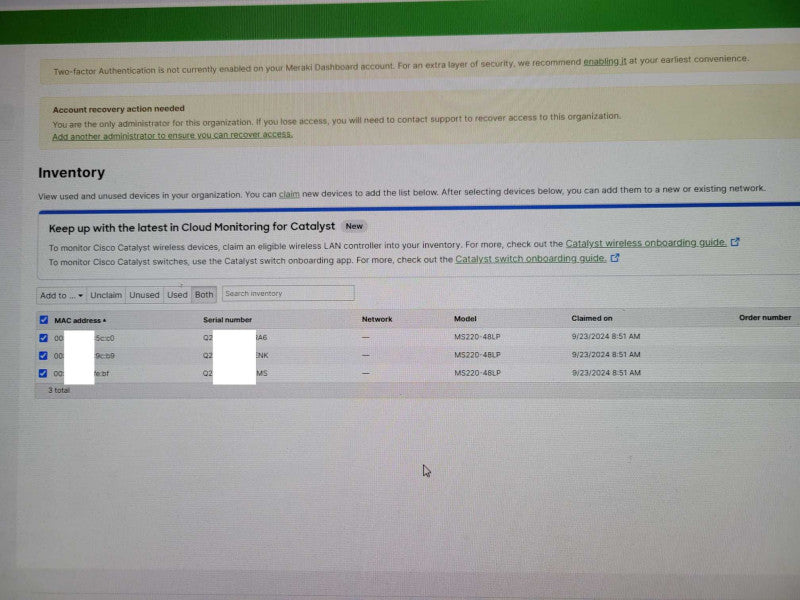This screenshot has height=600, width=800.
Task: Click MAC address ending fe:bf
Action: click(x=82, y=373)
